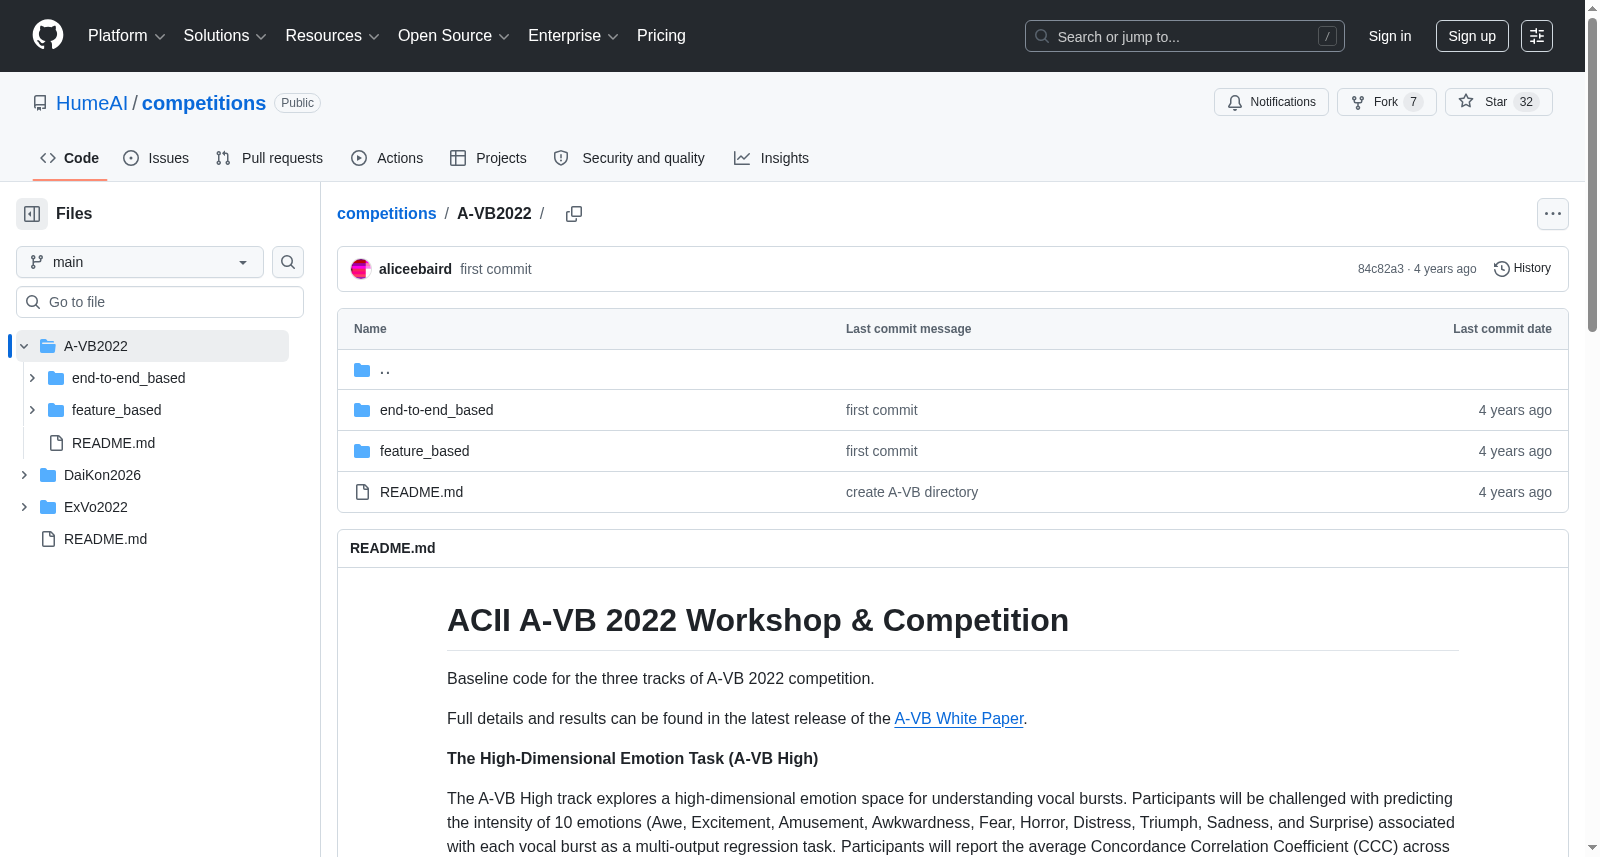The width and height of the screenshot is (1600, 857).
Task: Open aliceebaird username link
Action: click(x=415, y=269)
